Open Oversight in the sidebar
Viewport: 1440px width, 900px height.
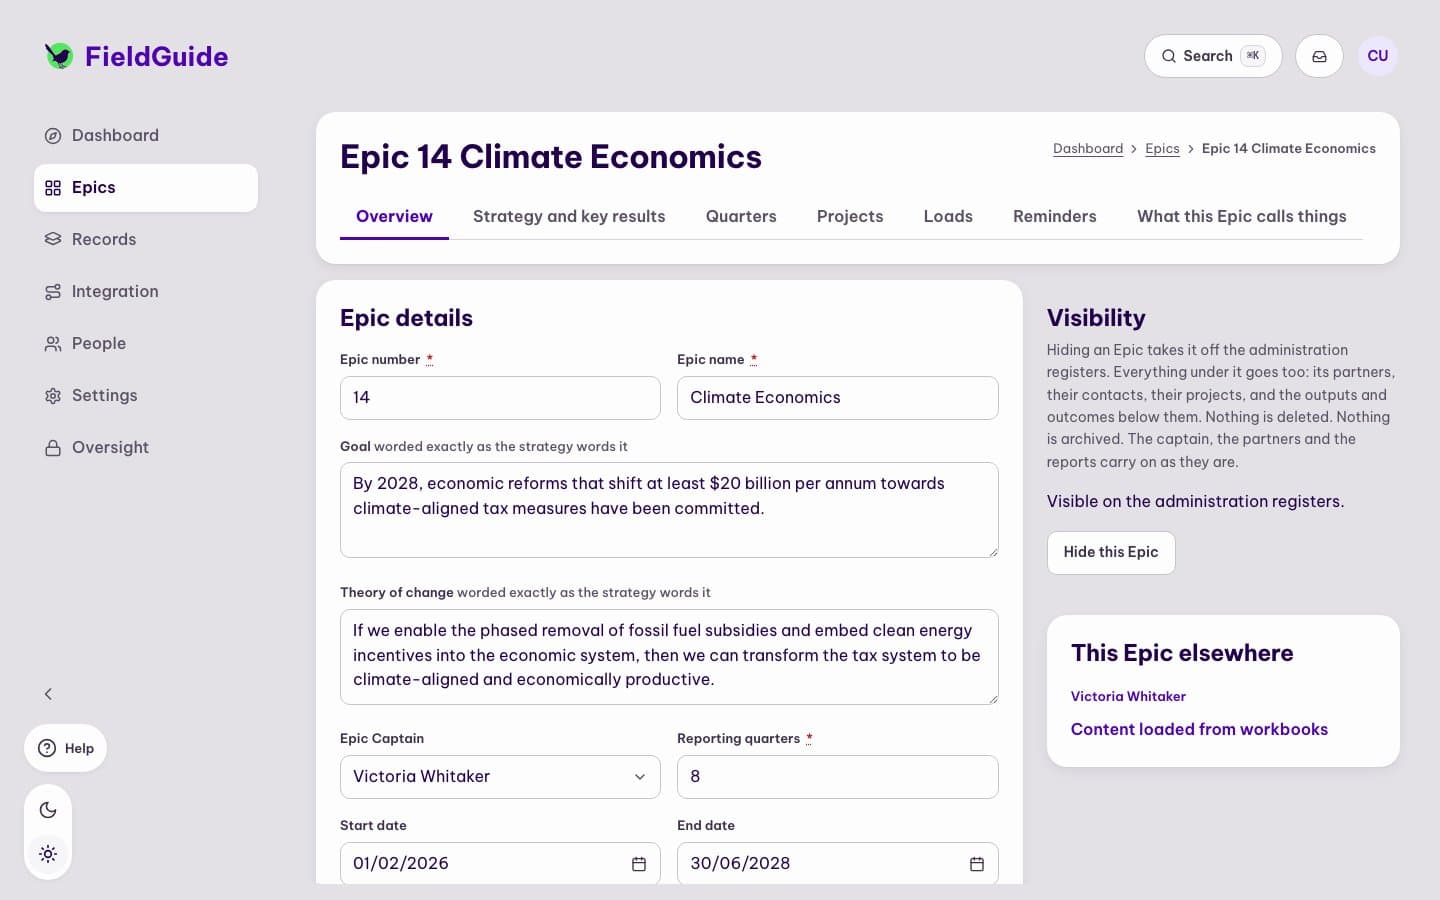[146, 448]
